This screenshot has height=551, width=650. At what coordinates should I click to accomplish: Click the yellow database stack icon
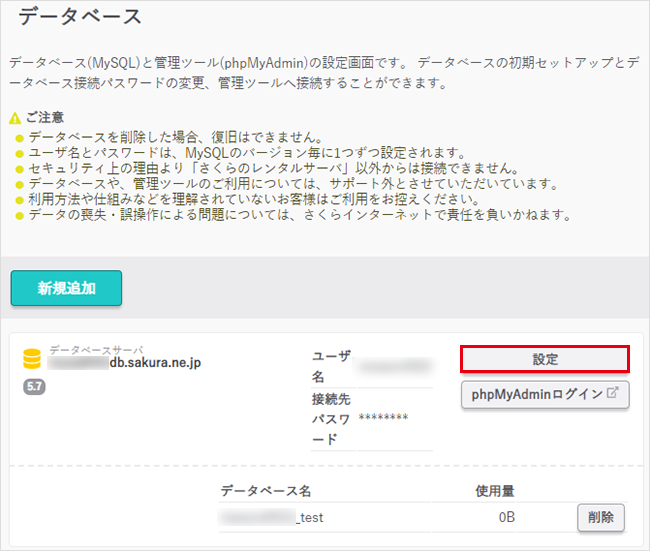[32, 359]
